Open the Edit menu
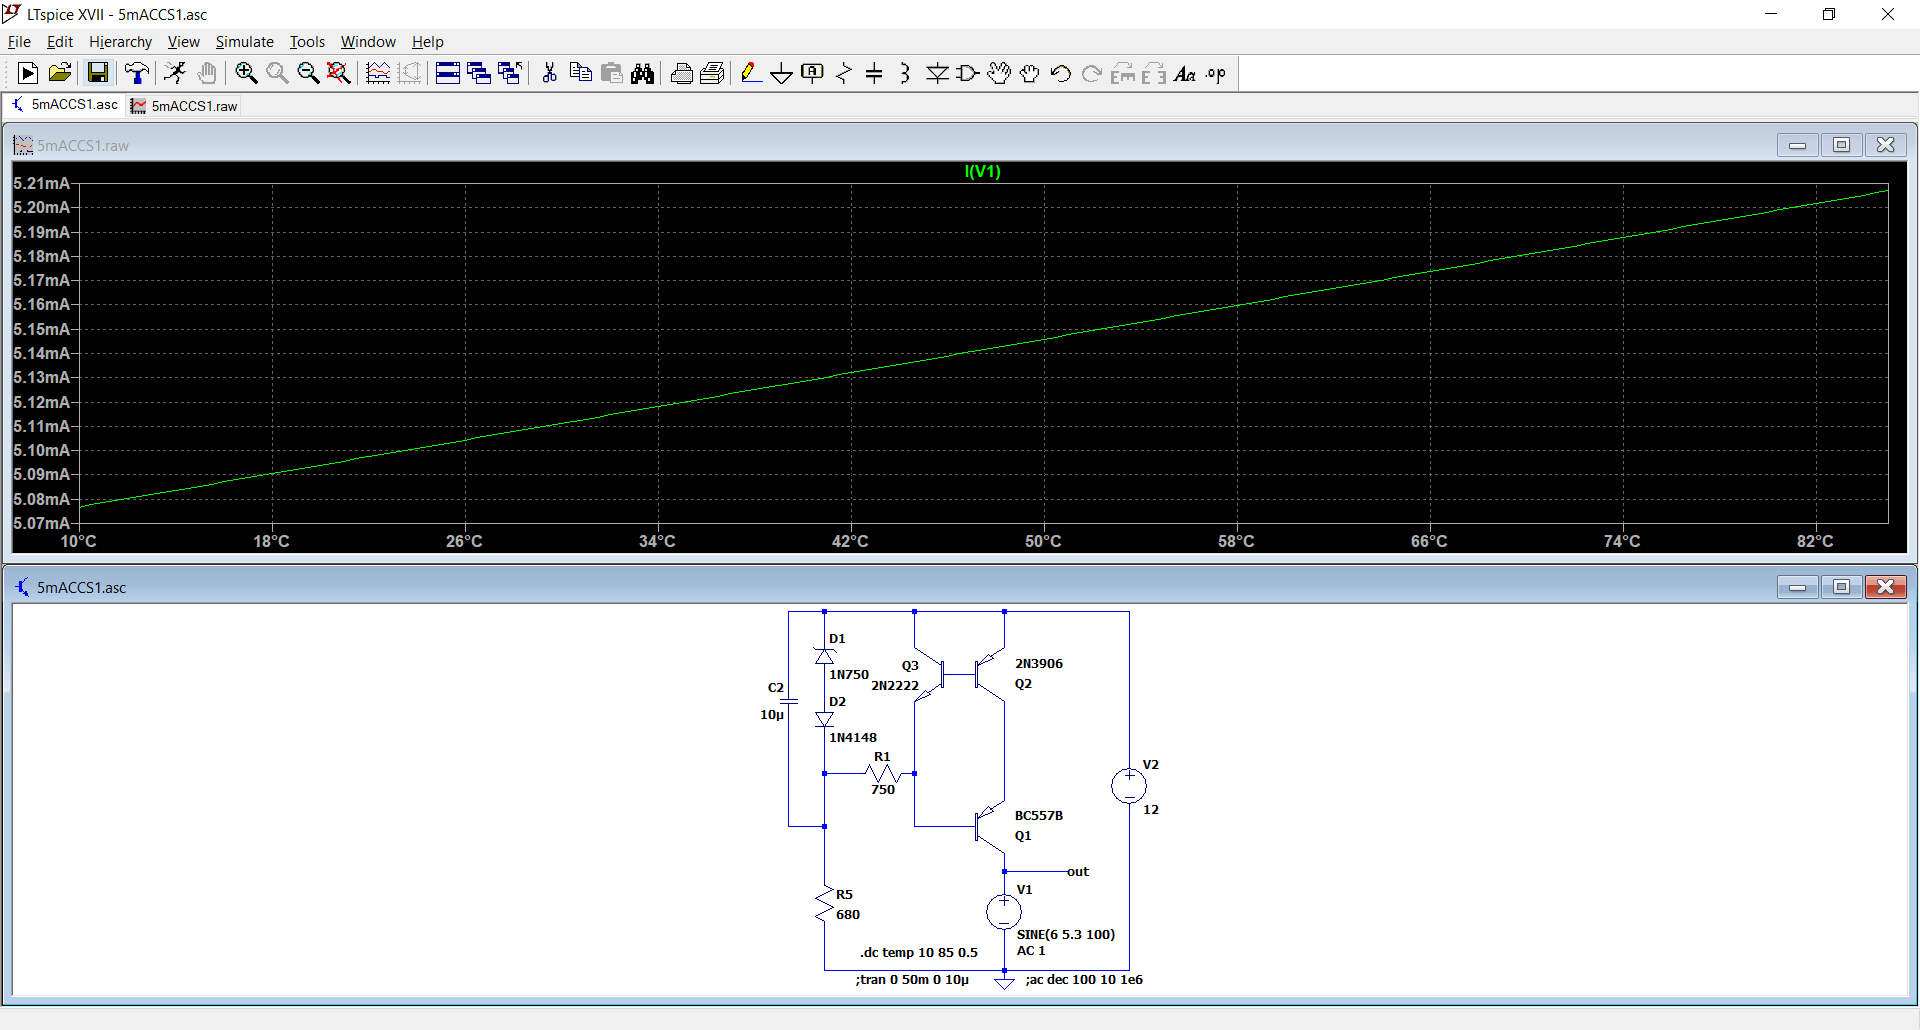 point(60,41)
